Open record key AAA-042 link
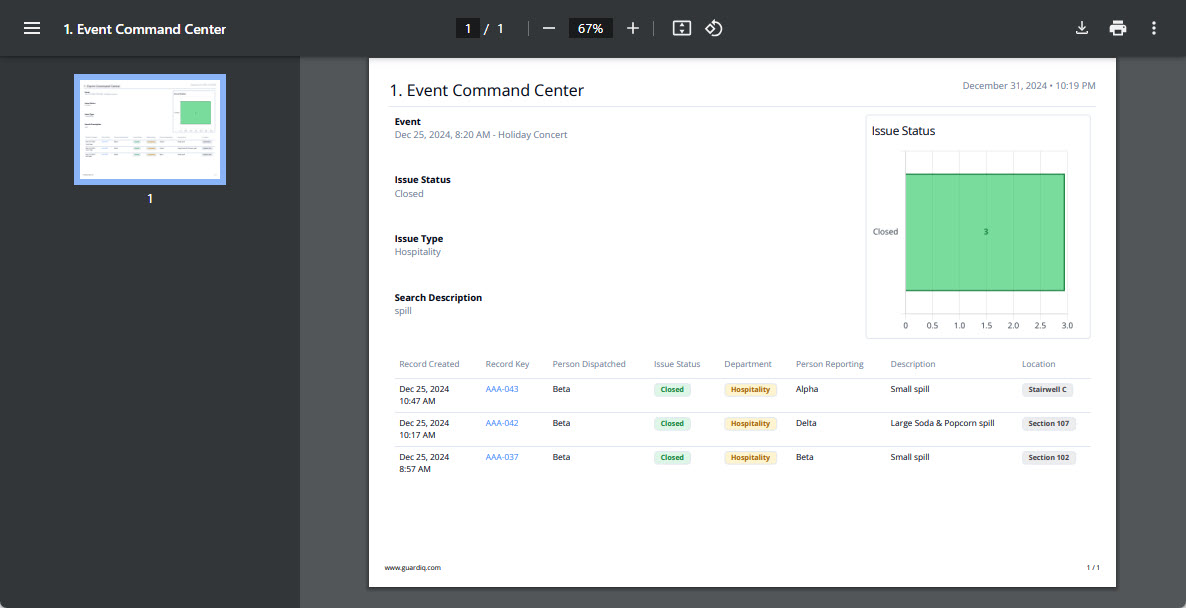The width and height of the screenshot is (1186, 608). point(502,423)
